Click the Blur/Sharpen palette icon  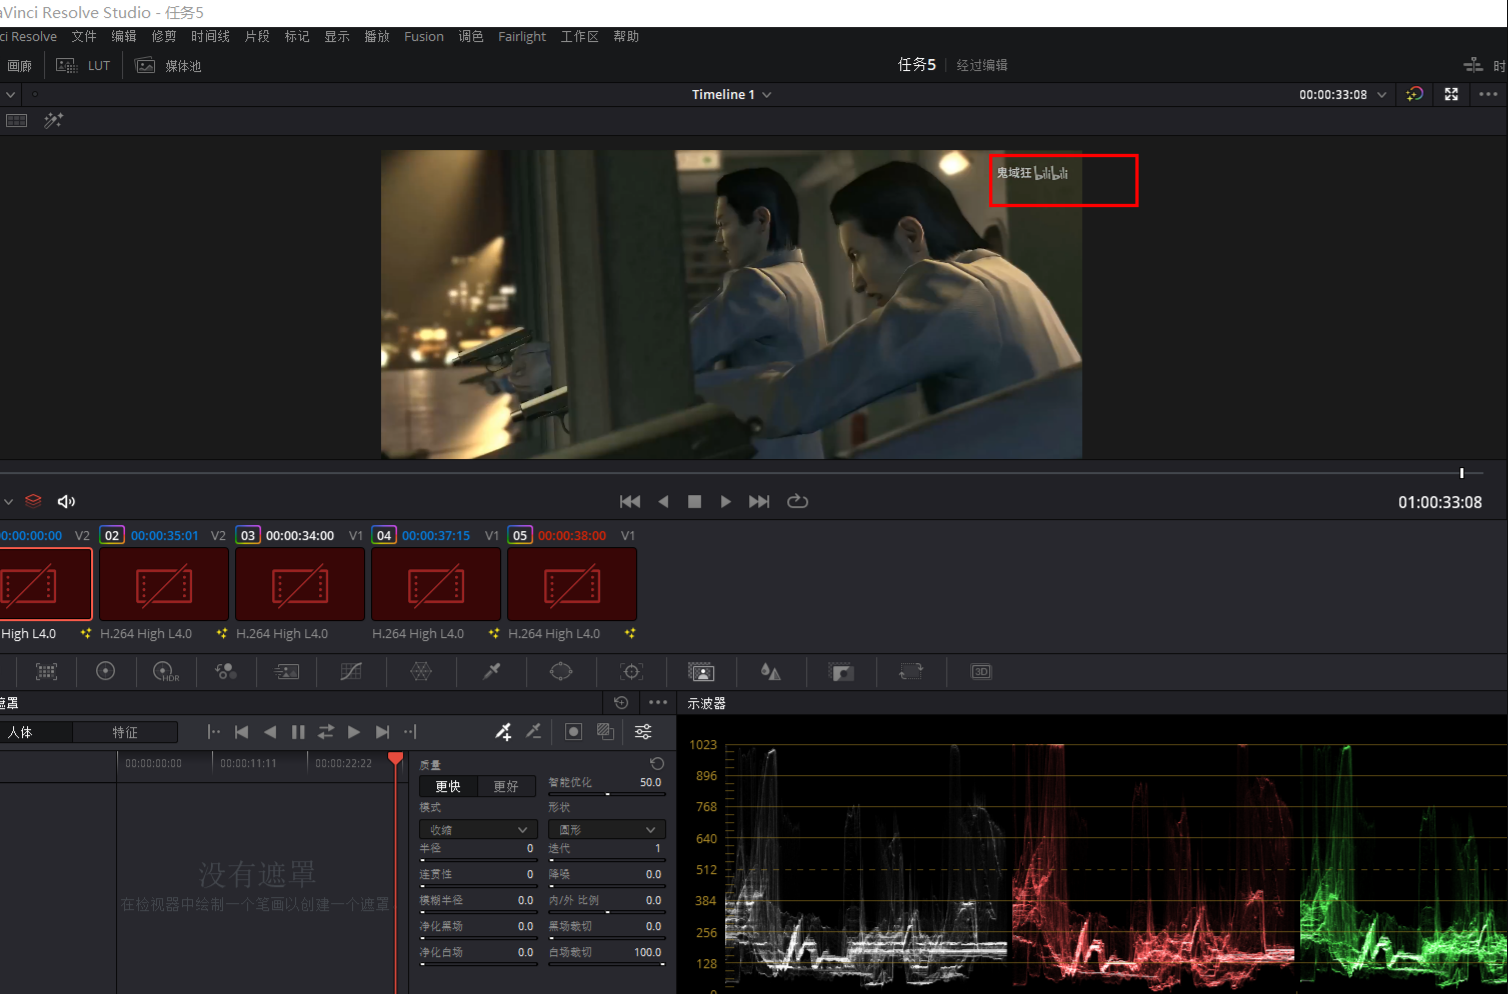point(770,672)
